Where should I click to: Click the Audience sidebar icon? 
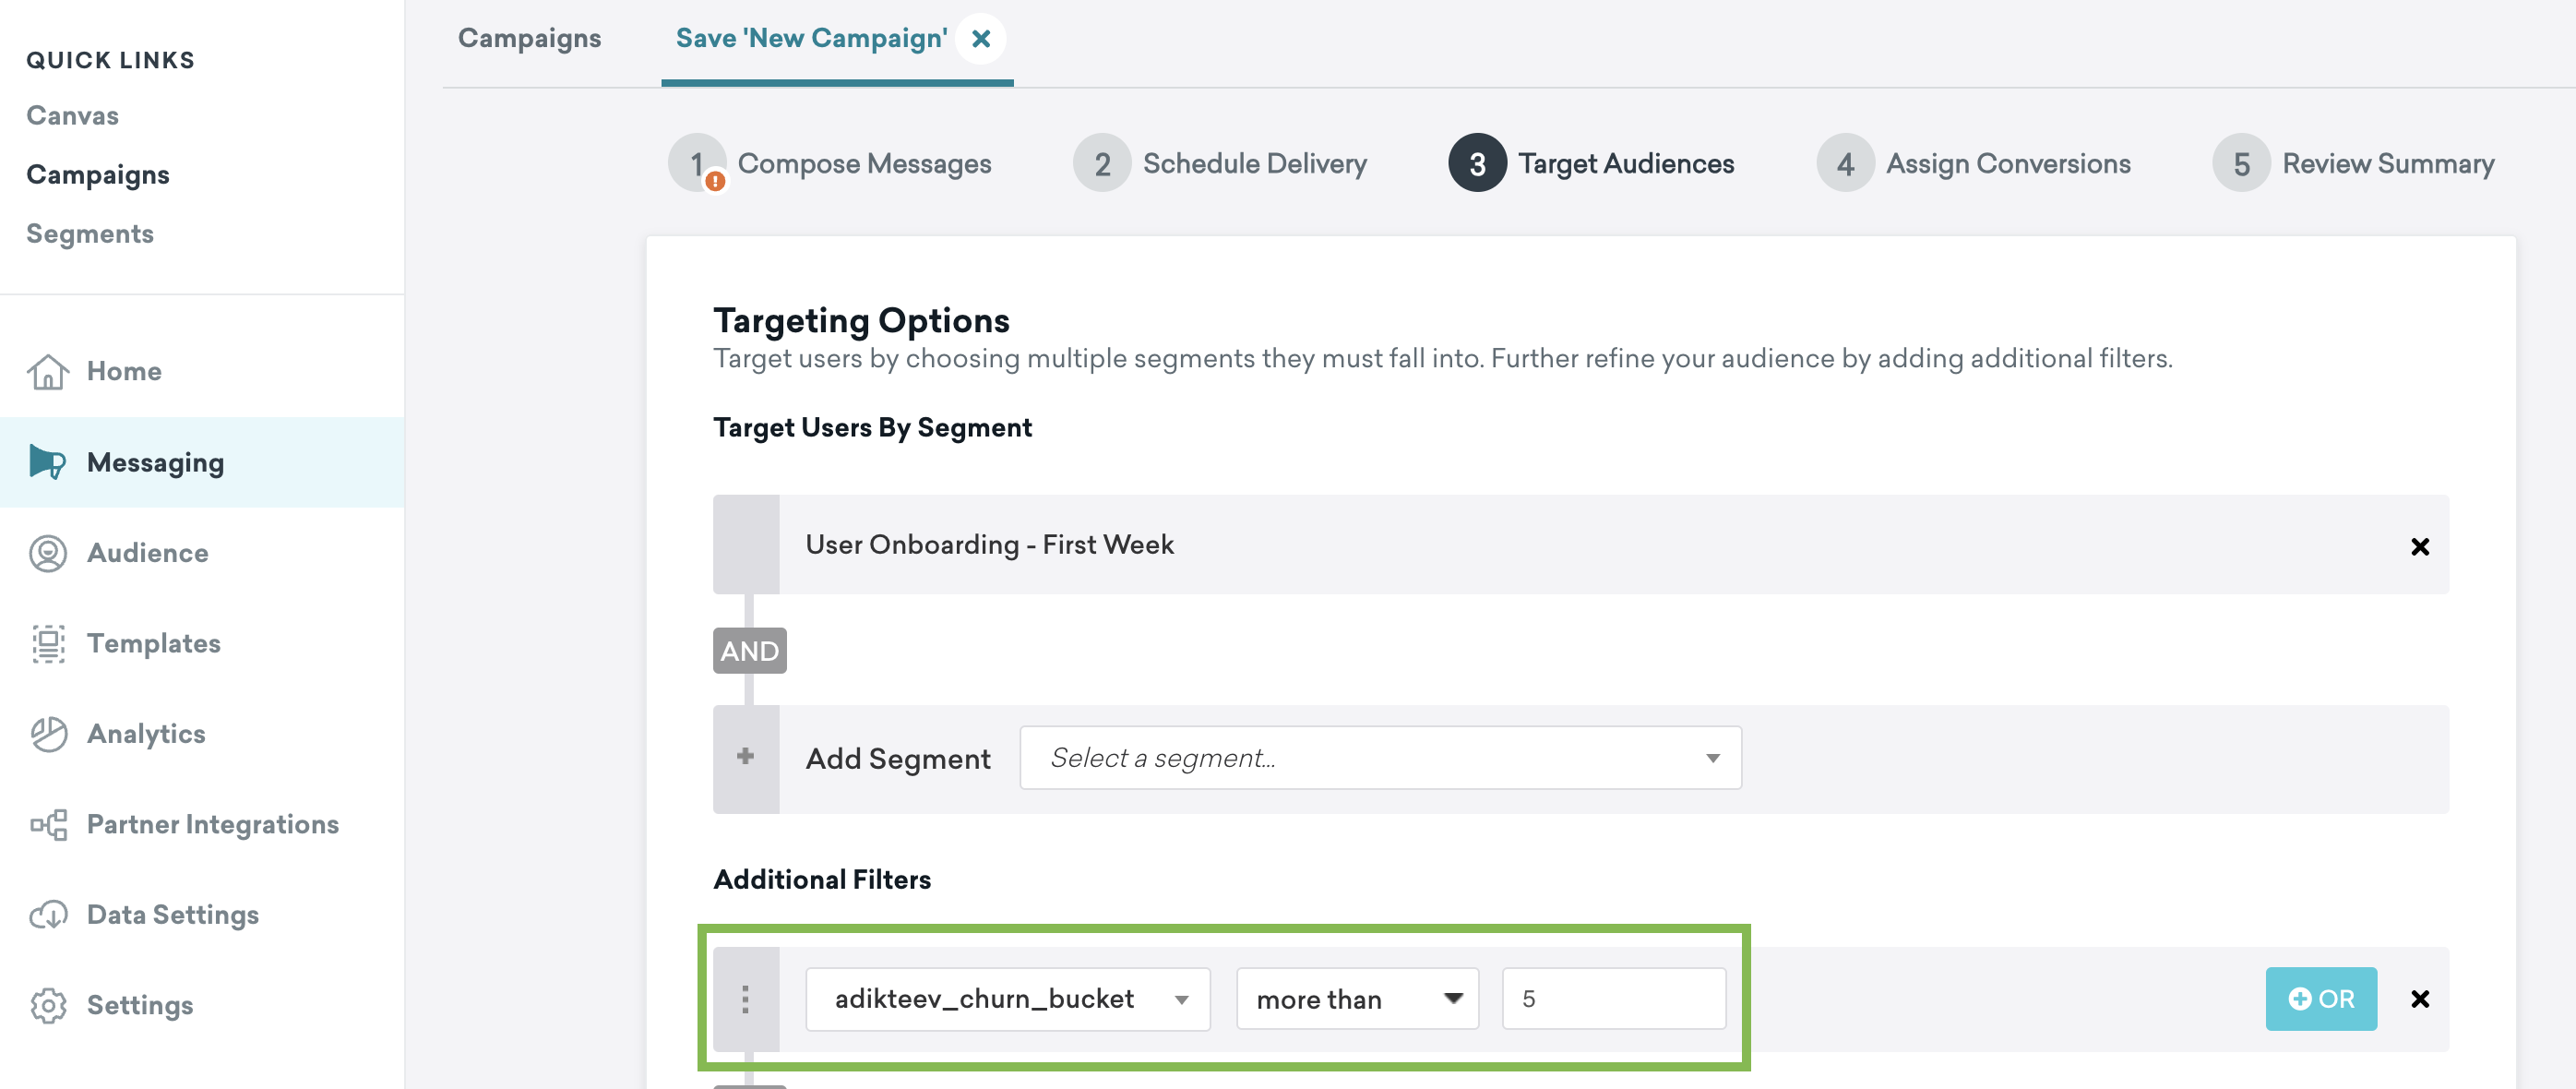click(x=48, y=550)
